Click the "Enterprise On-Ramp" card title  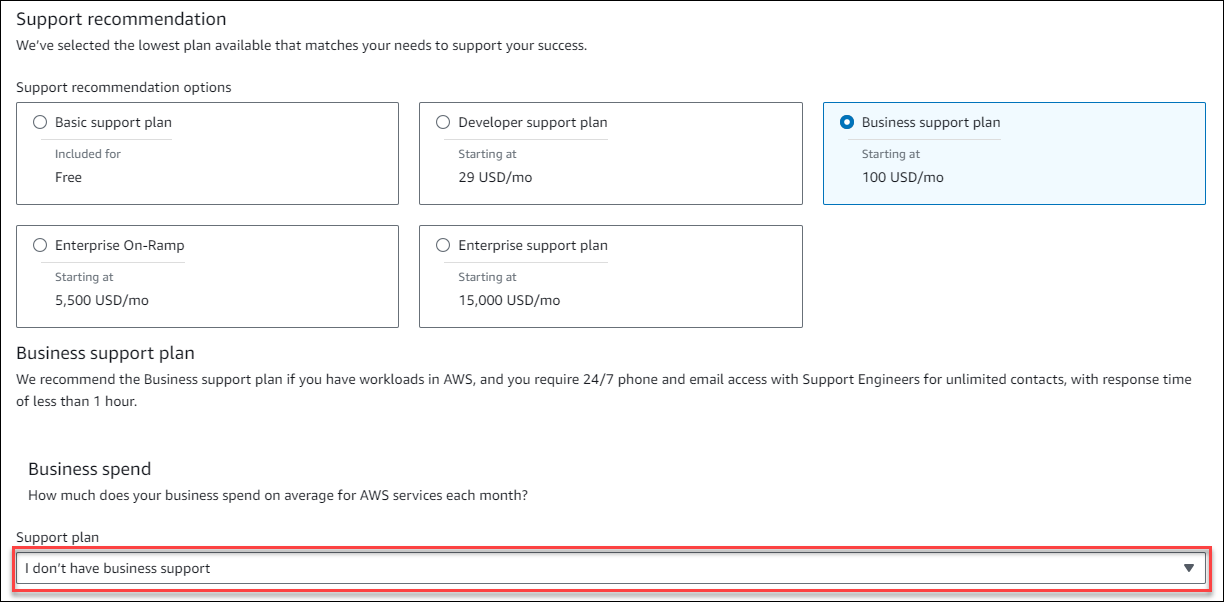(x=119, y=245)
